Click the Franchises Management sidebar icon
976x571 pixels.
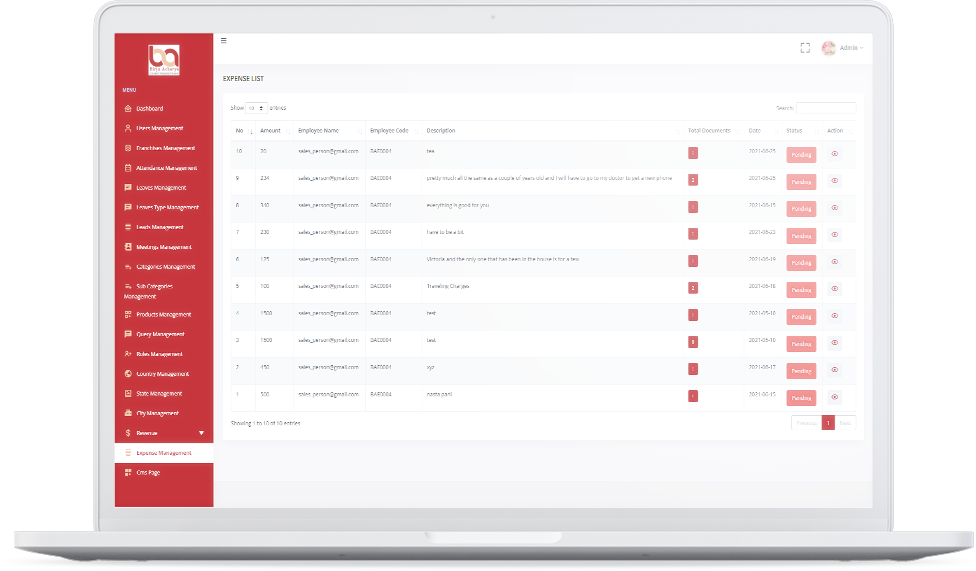click(128, 148)
